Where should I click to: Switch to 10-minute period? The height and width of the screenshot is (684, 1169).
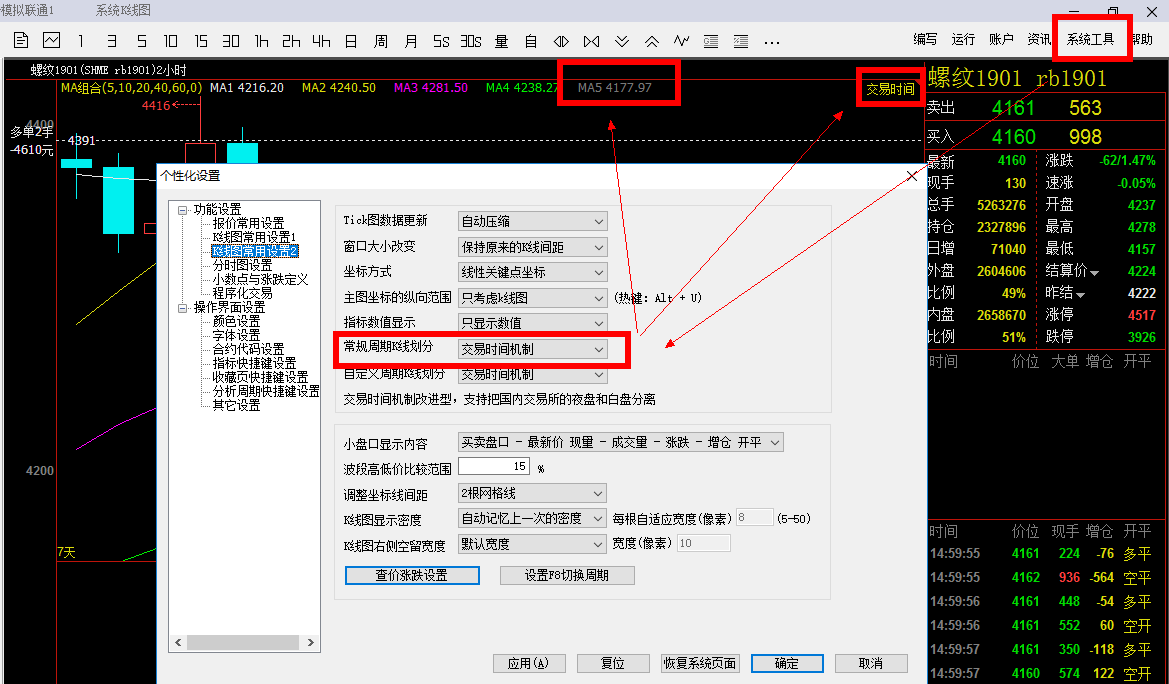click(171, 41)
